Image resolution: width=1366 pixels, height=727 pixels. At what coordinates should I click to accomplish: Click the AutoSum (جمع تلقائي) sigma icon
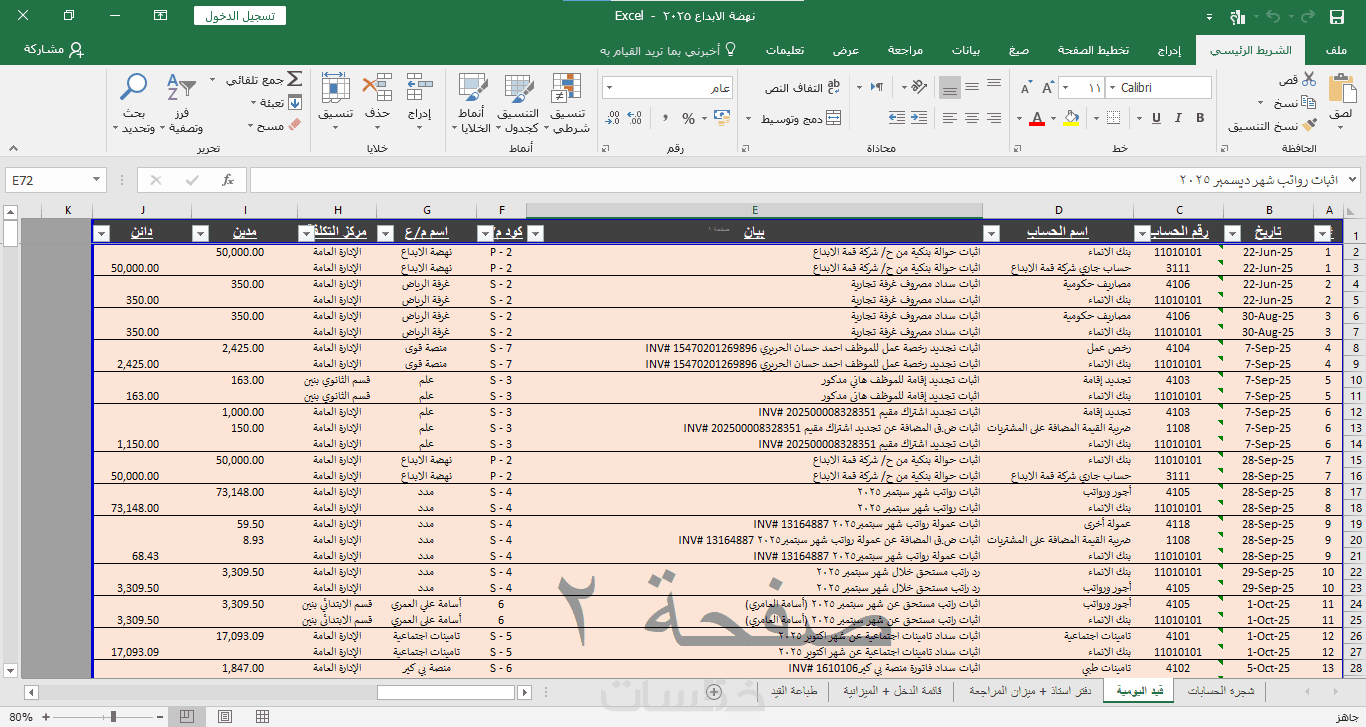coord(294,79)
